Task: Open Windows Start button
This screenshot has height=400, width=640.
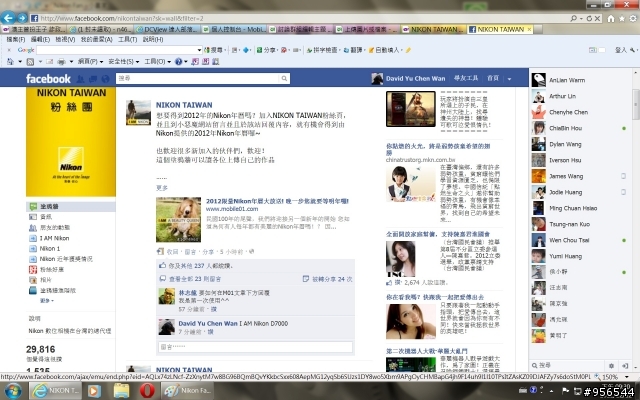Action: [12, 391]
